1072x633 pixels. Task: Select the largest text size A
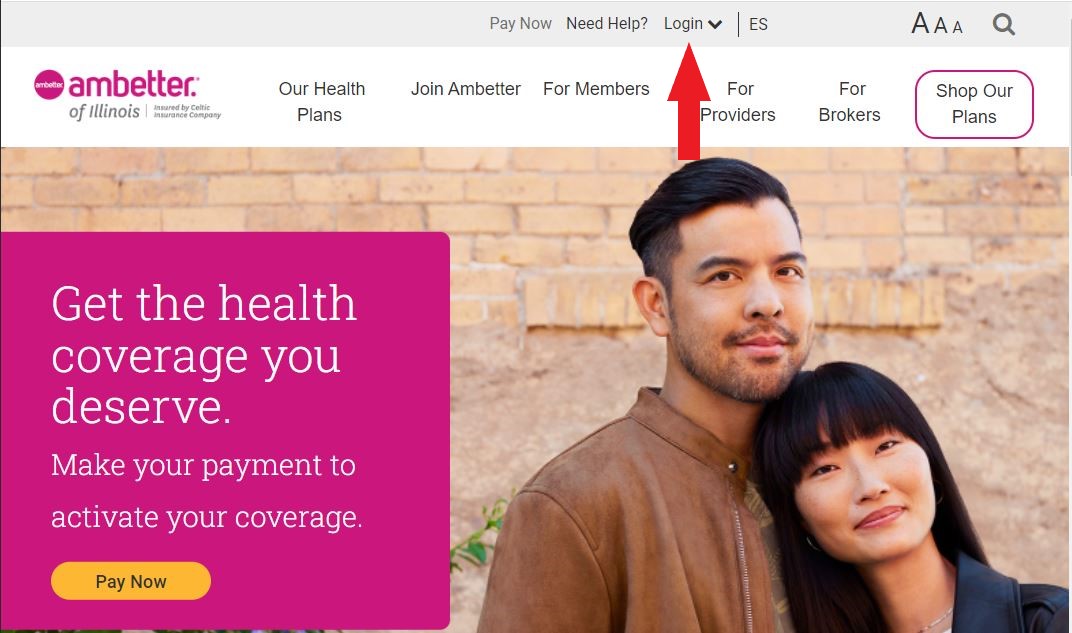coord(920,23)
